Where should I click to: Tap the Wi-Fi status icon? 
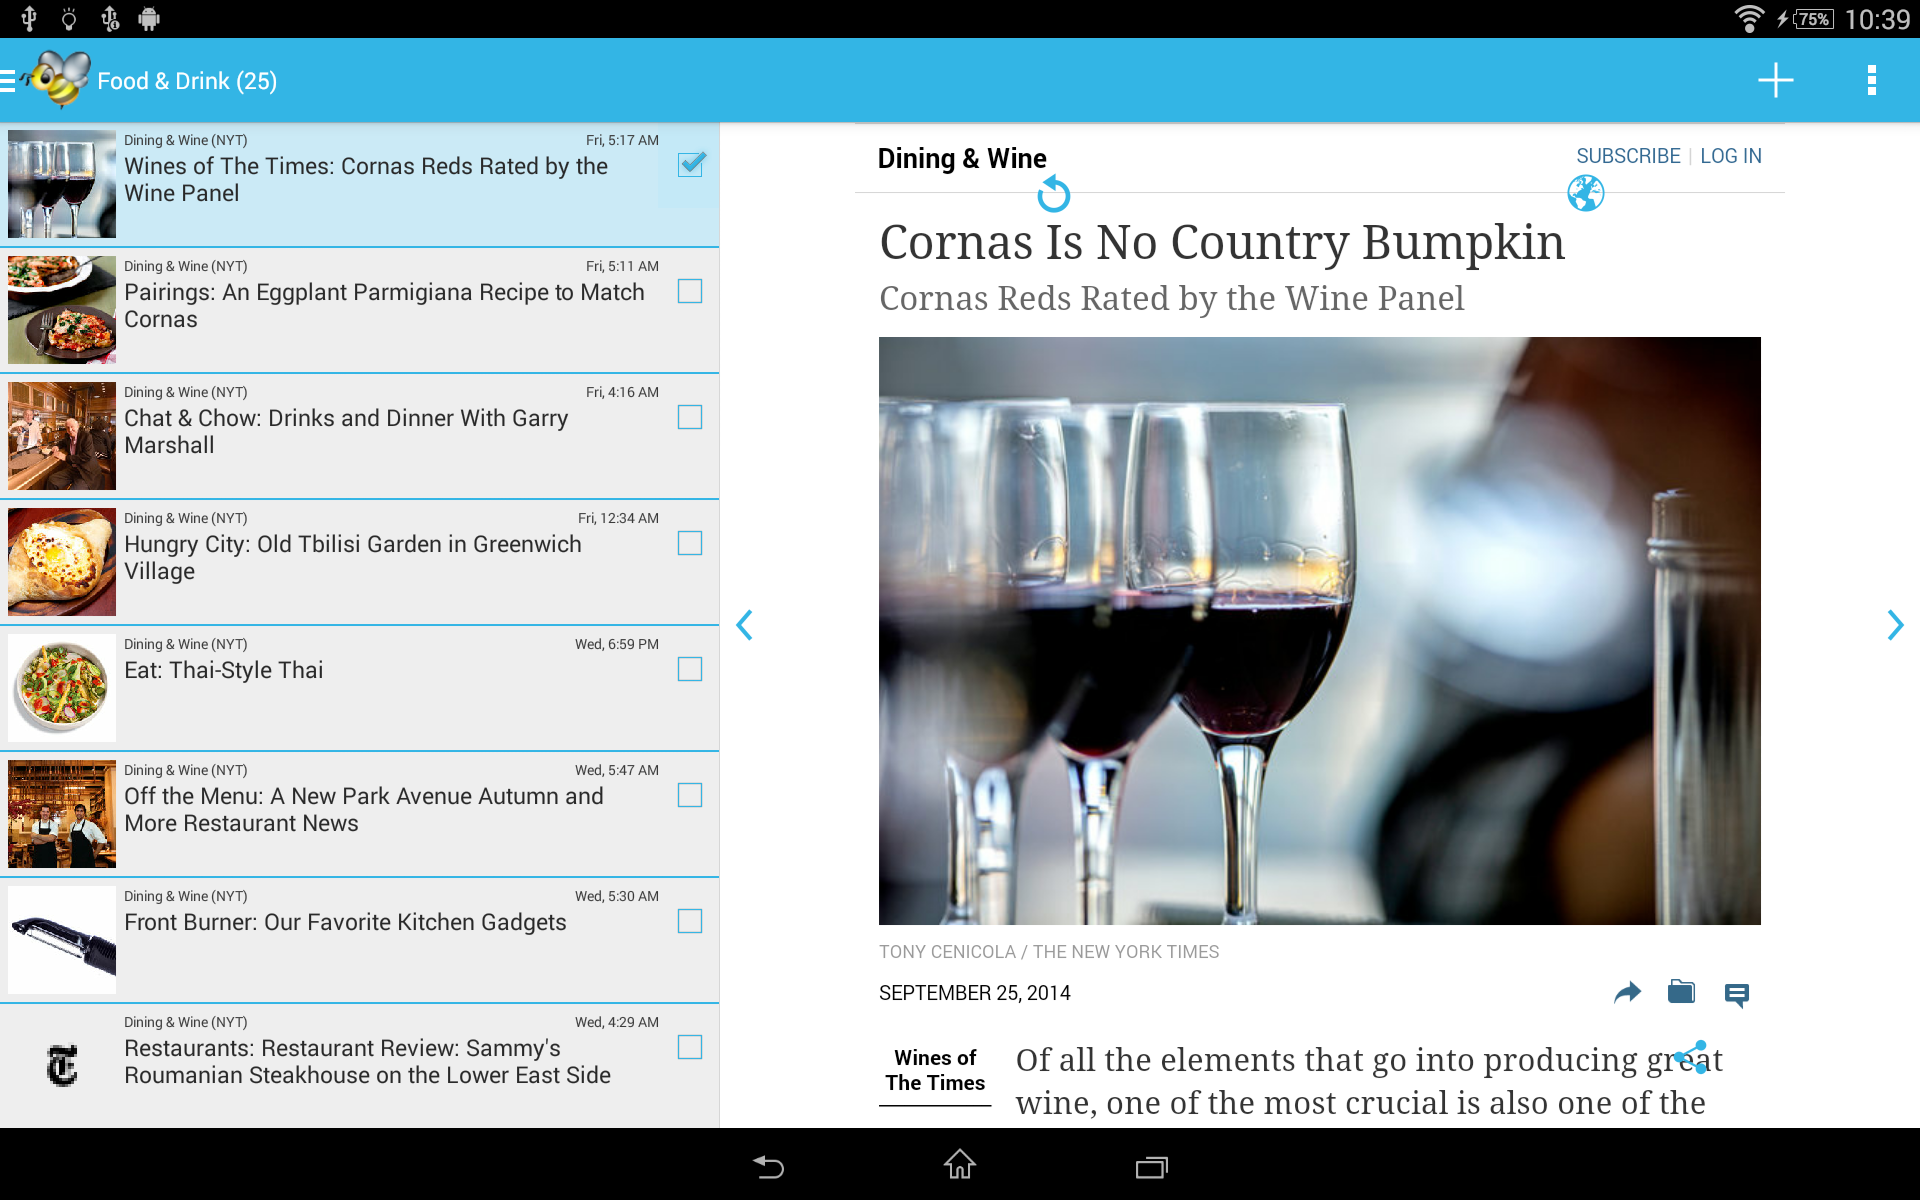point(1749,18)
